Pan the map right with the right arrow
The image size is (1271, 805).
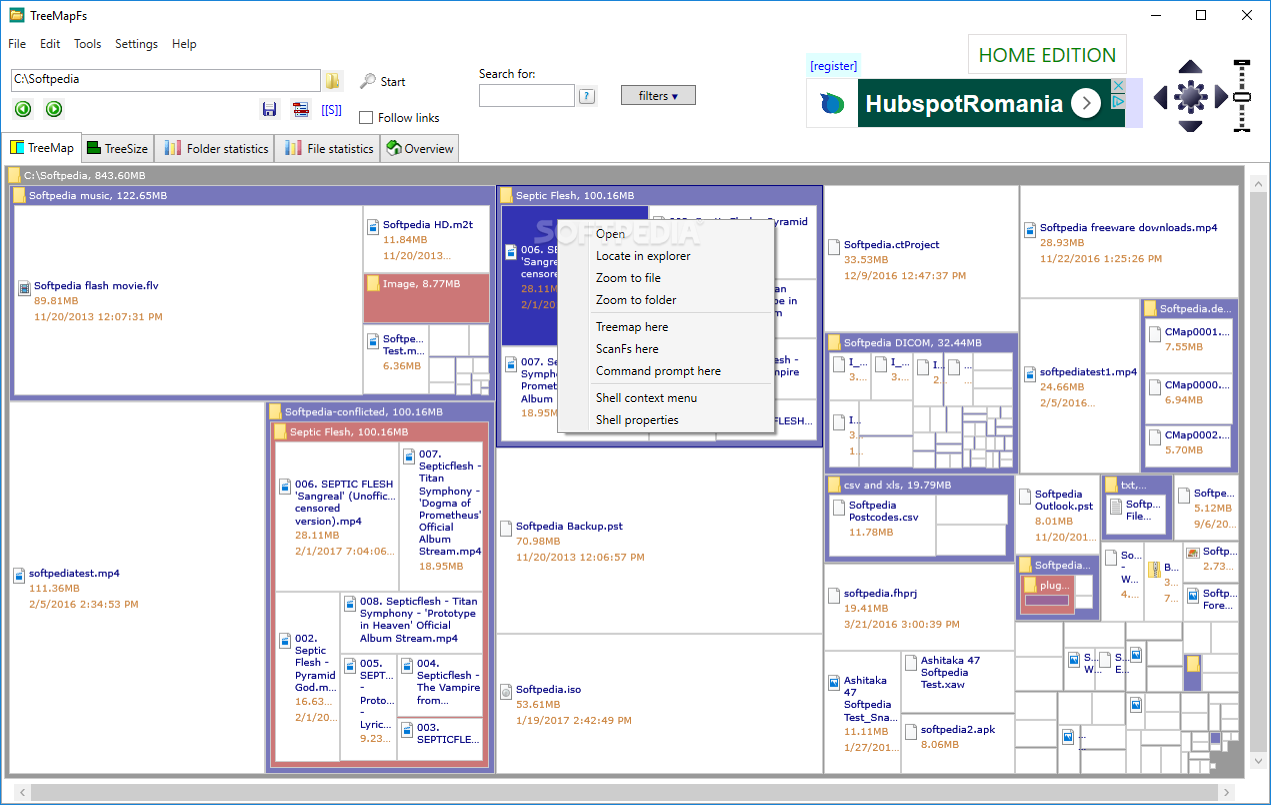(x=1221, y=97)
